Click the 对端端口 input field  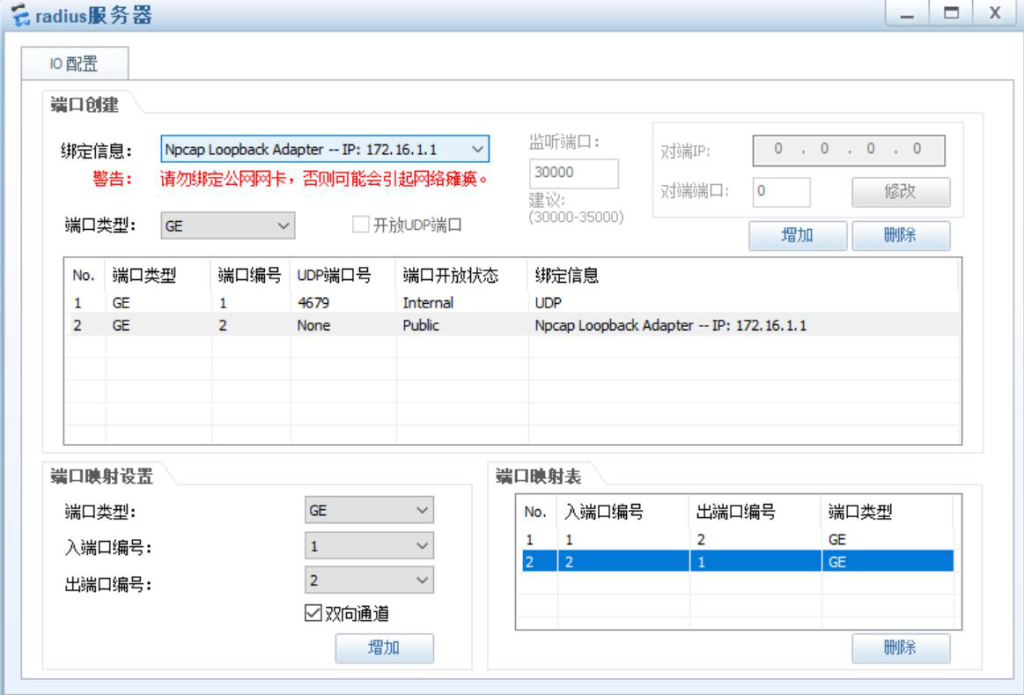coord(781,192)
